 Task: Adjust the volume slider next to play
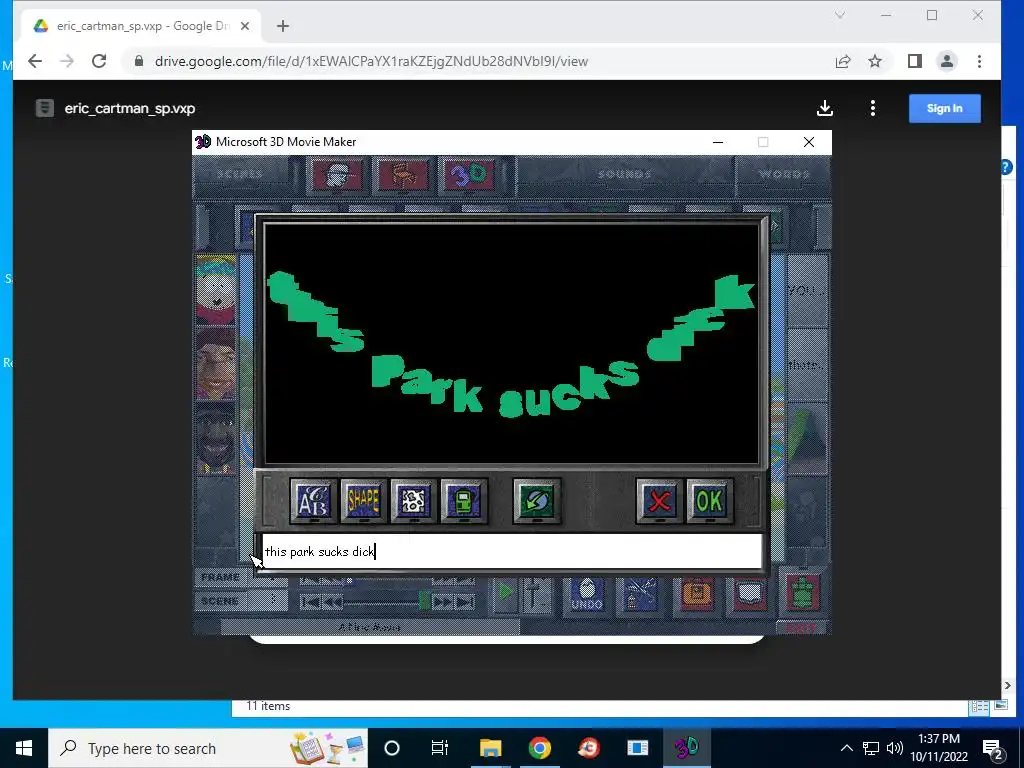[x=534, y=594]
